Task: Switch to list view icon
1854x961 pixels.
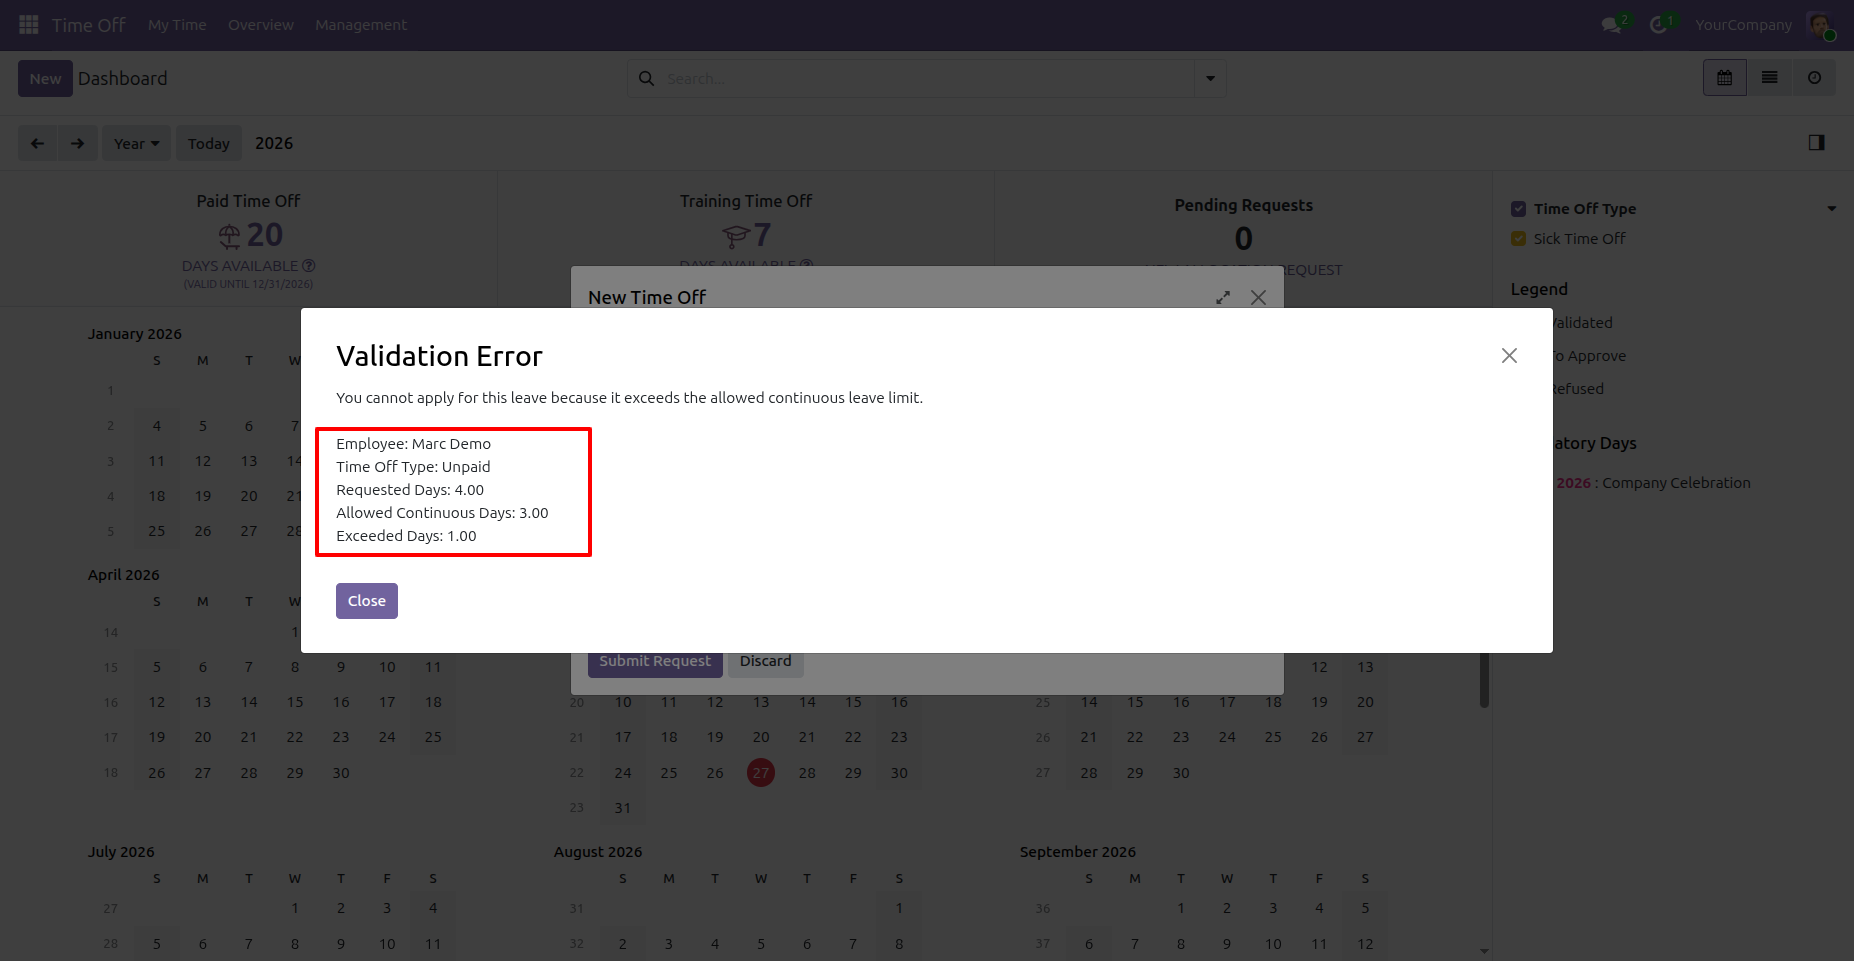Action: tap(1769, 78)
